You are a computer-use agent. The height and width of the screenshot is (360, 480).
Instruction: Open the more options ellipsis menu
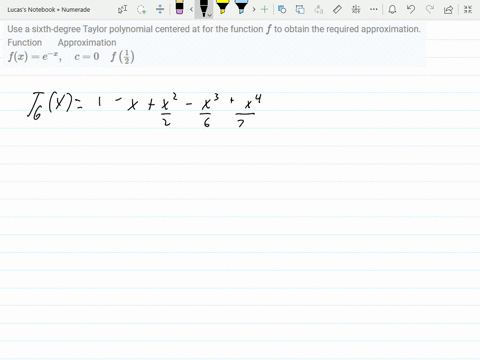[x=374, y=9]
